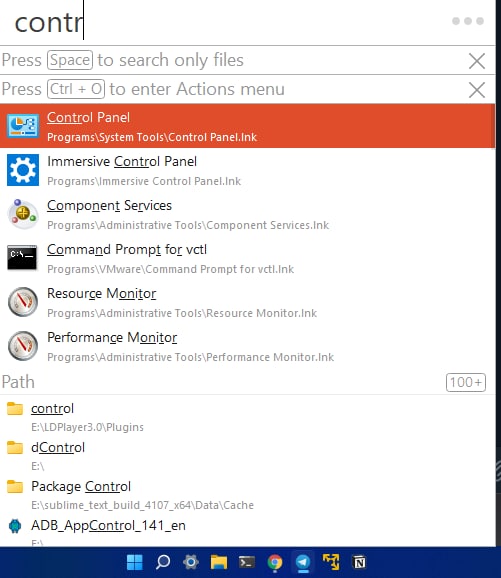Open Google Chrome from the taskbar
Screen dimensions: 501x578
coord(275,563)
